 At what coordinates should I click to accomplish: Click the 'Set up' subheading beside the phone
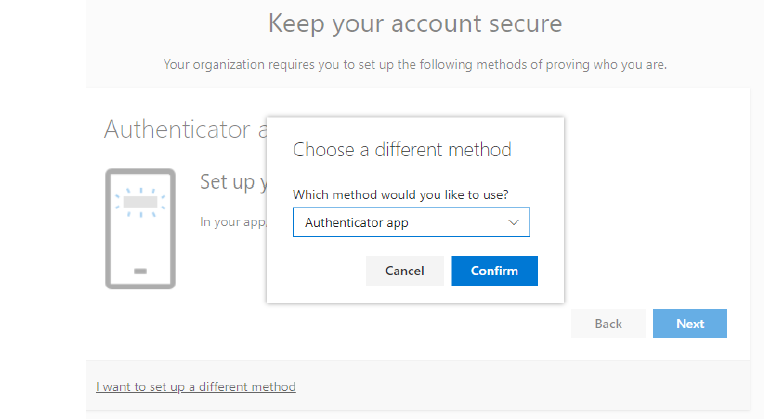coord(232,182)
